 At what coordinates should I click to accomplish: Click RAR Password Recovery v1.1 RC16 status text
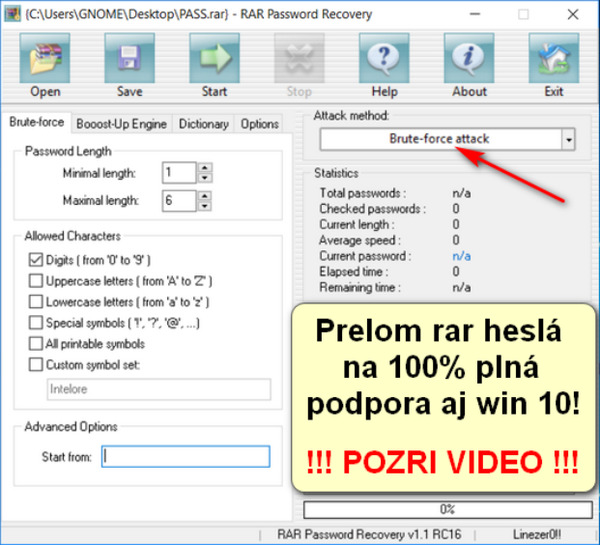pos(369,534)
